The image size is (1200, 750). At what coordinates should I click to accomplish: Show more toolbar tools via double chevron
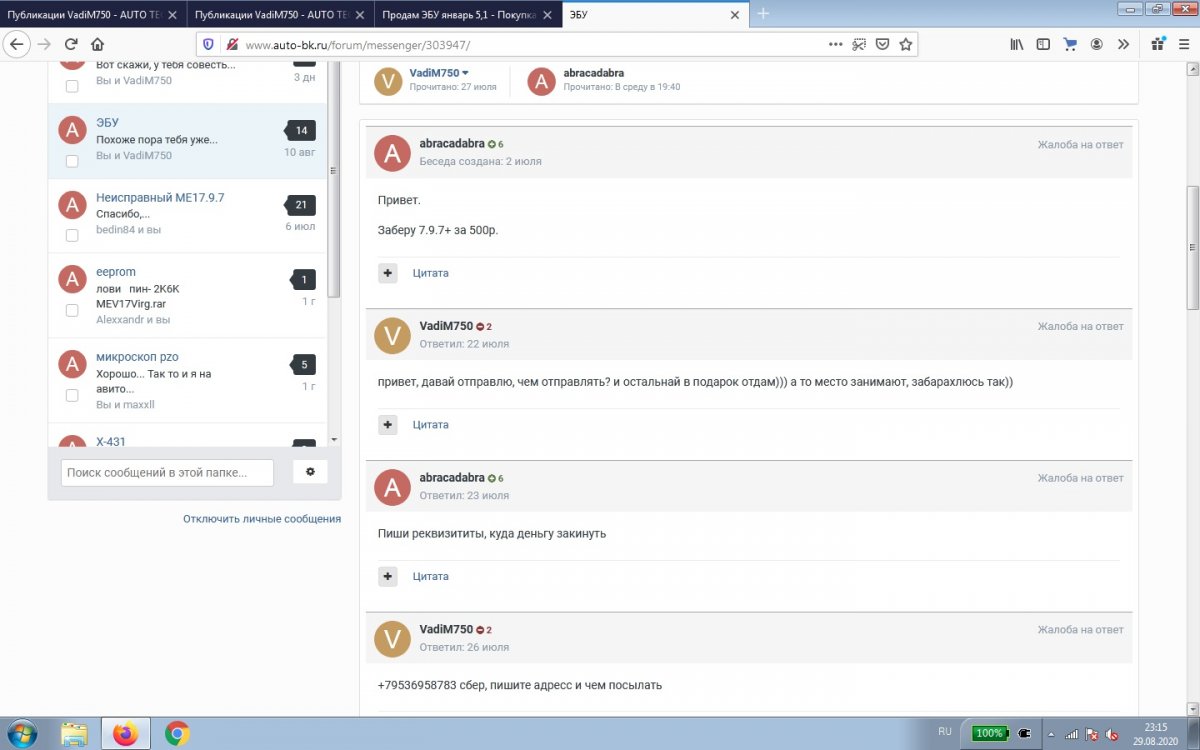1123,44
